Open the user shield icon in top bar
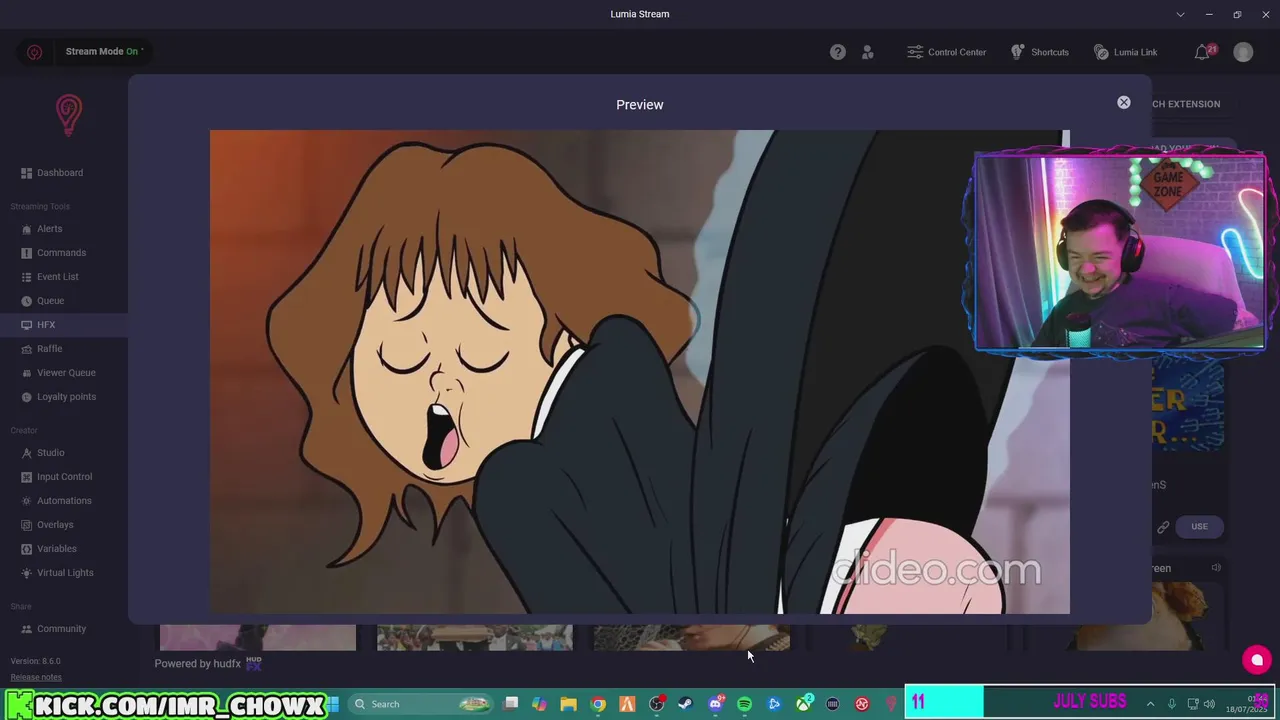Image resolution: width=1280 pixels, height=720 pixels. [x=868, y=52]
